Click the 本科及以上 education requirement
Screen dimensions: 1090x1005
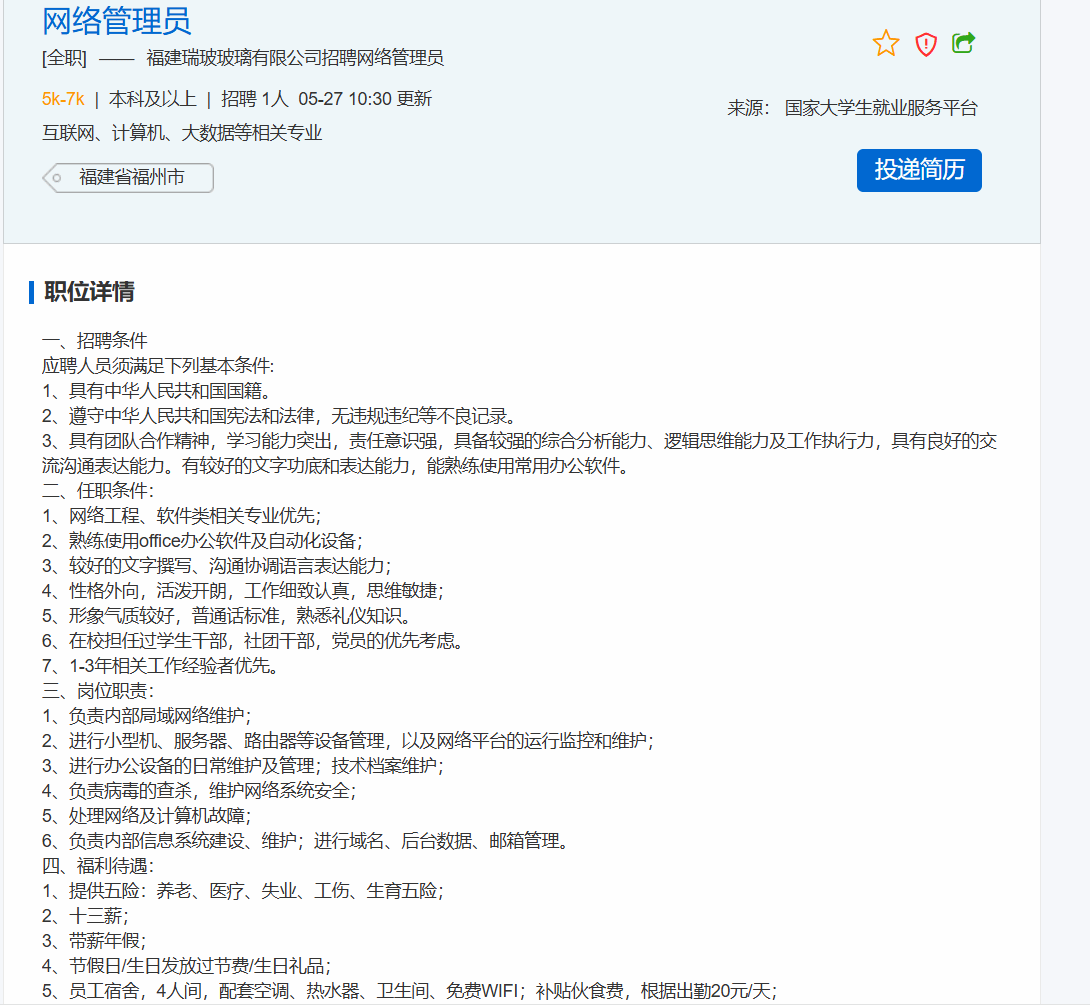click(152, 99)
